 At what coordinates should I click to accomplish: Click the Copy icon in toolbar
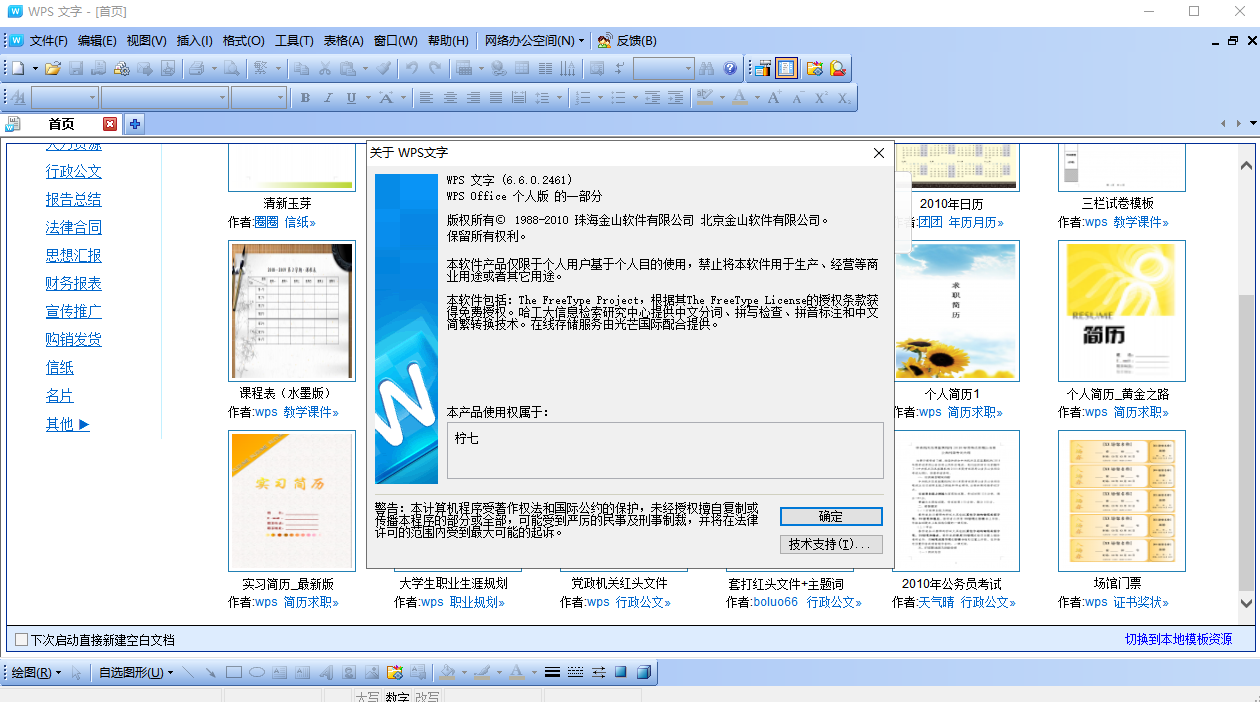[x=301, y=68]
